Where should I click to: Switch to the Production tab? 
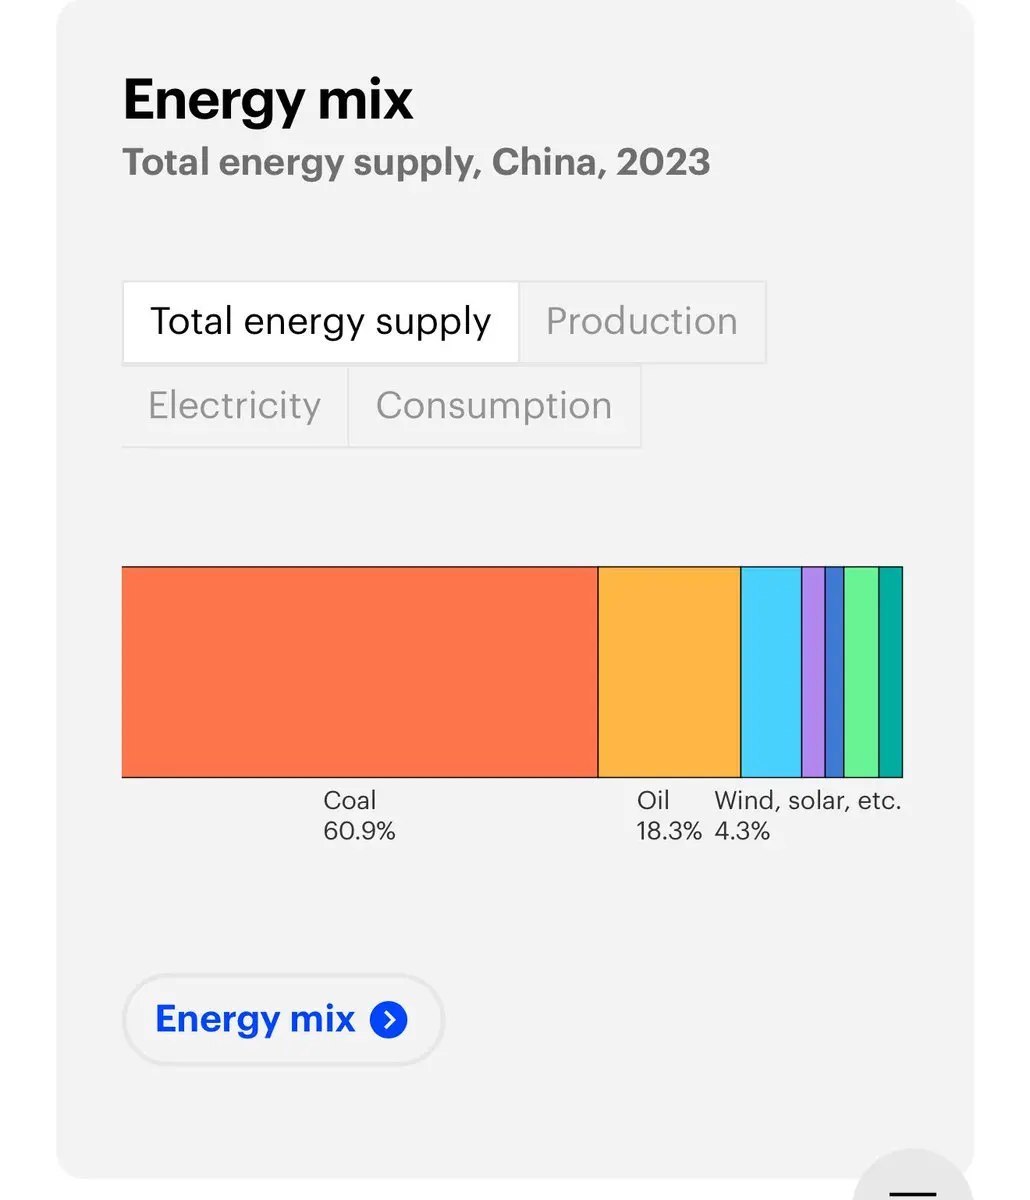(x=642, y=322)
